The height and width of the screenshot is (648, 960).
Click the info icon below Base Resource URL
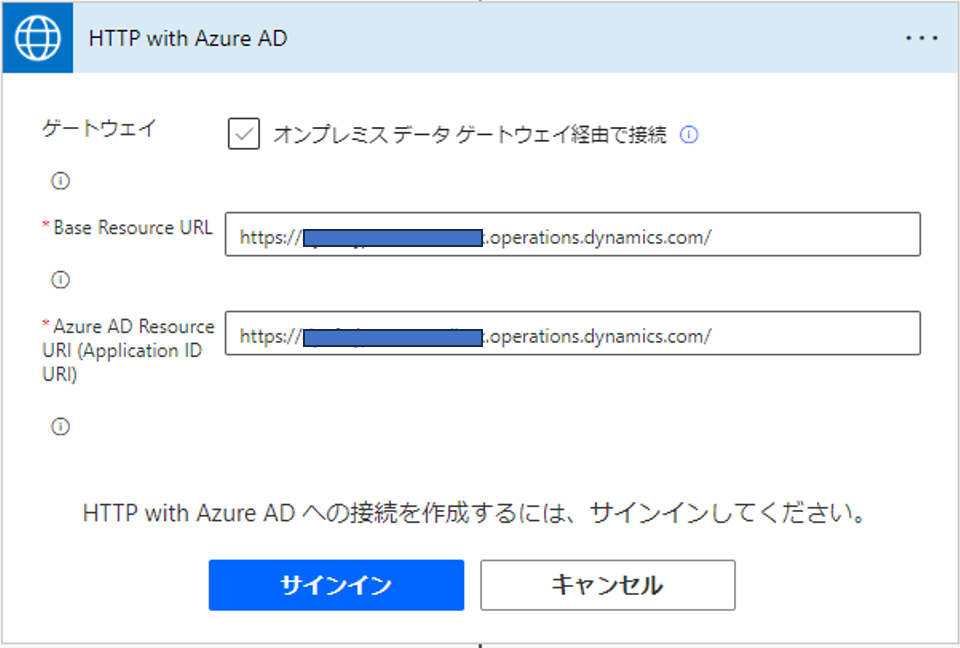click(60, 280)
